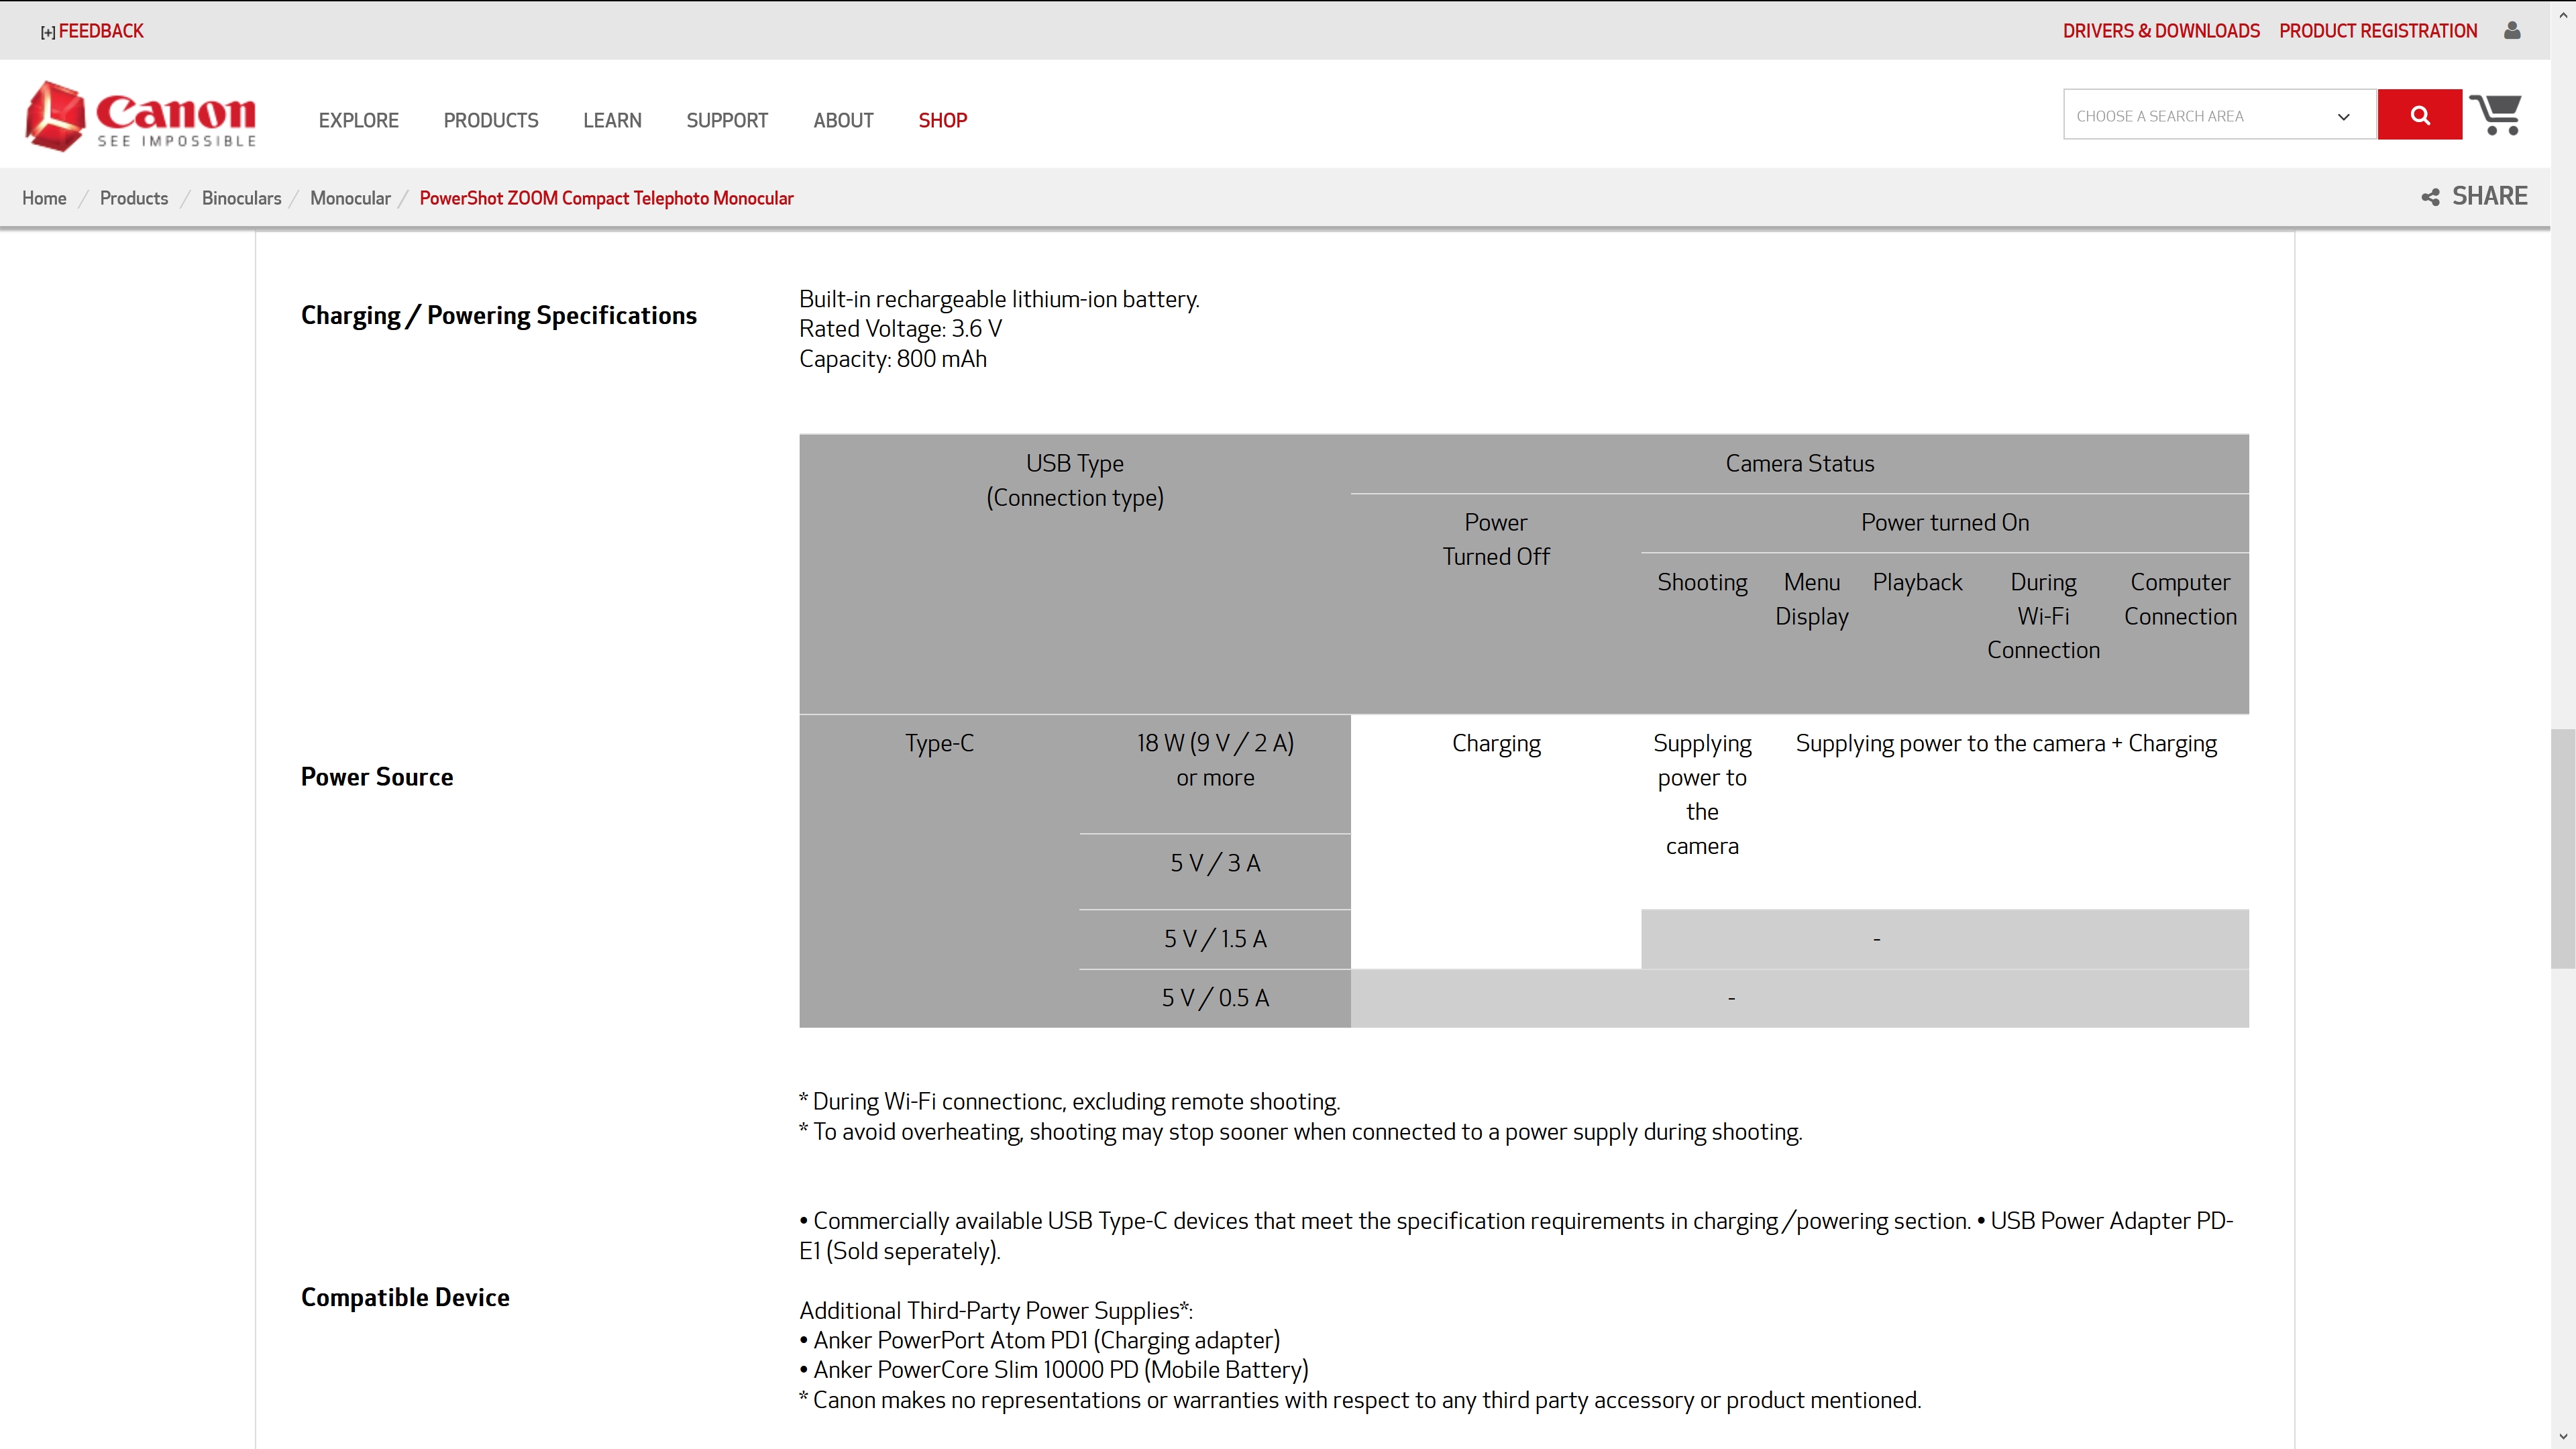Click the red search magnifier button

coord(2419,115)
